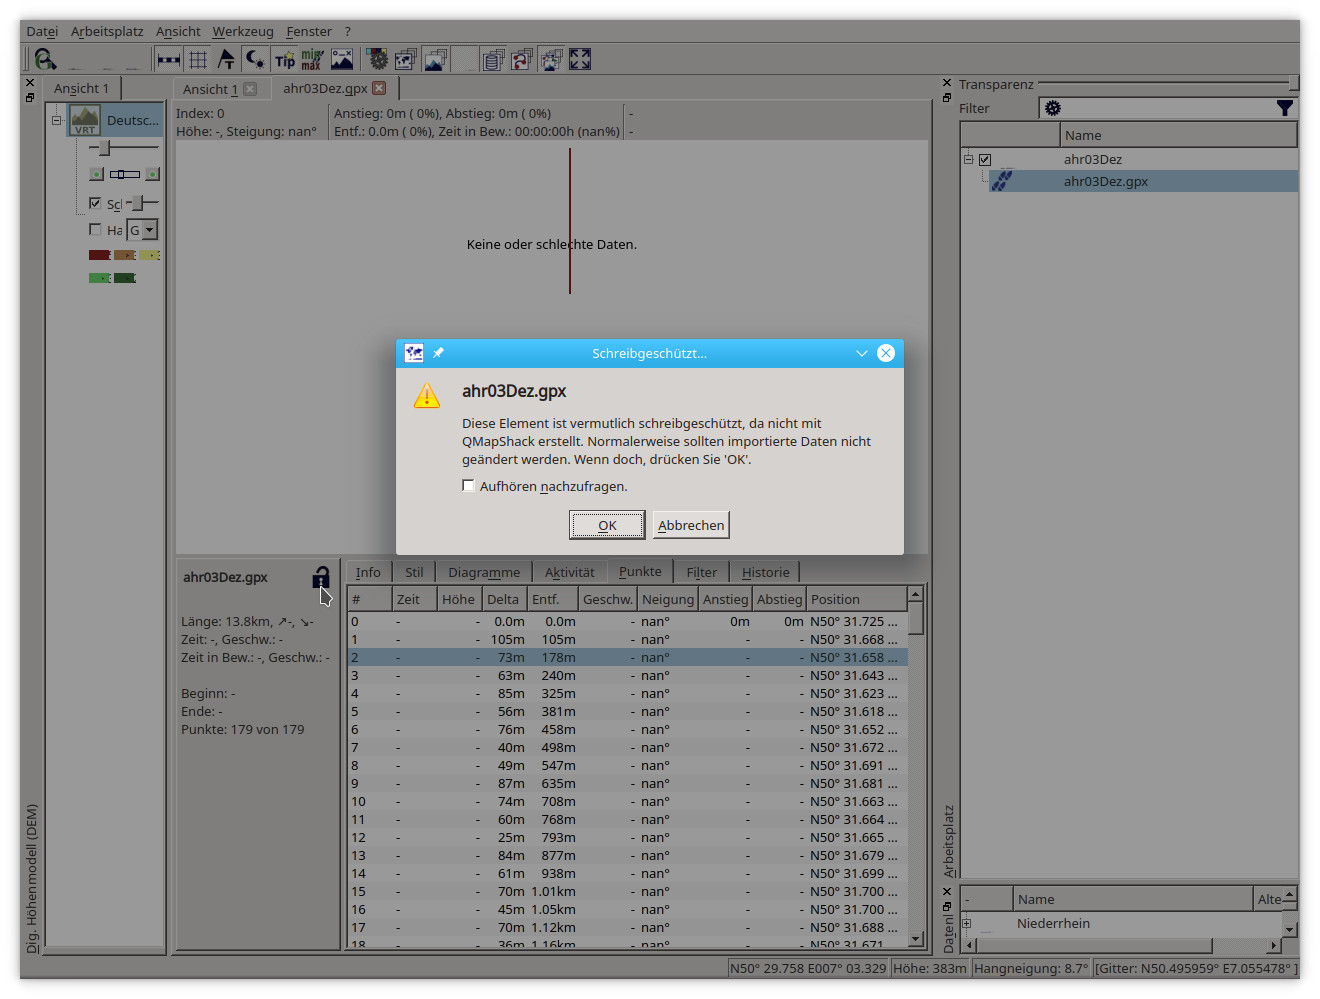Click the 'Neigung' column header
Screen dimensions: 1320x999
click(x=668, y=599)
